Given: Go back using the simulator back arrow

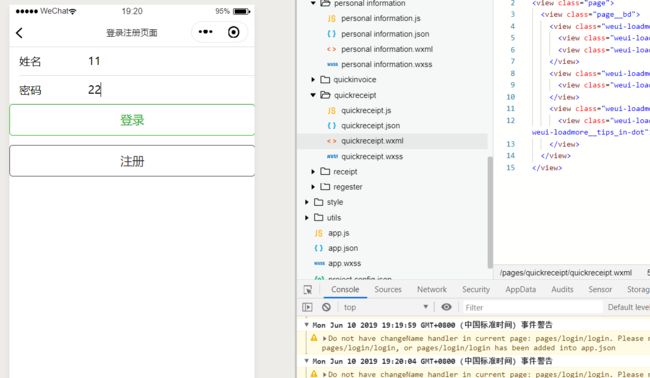Looking at the screenshot, I should pos(19,33).
